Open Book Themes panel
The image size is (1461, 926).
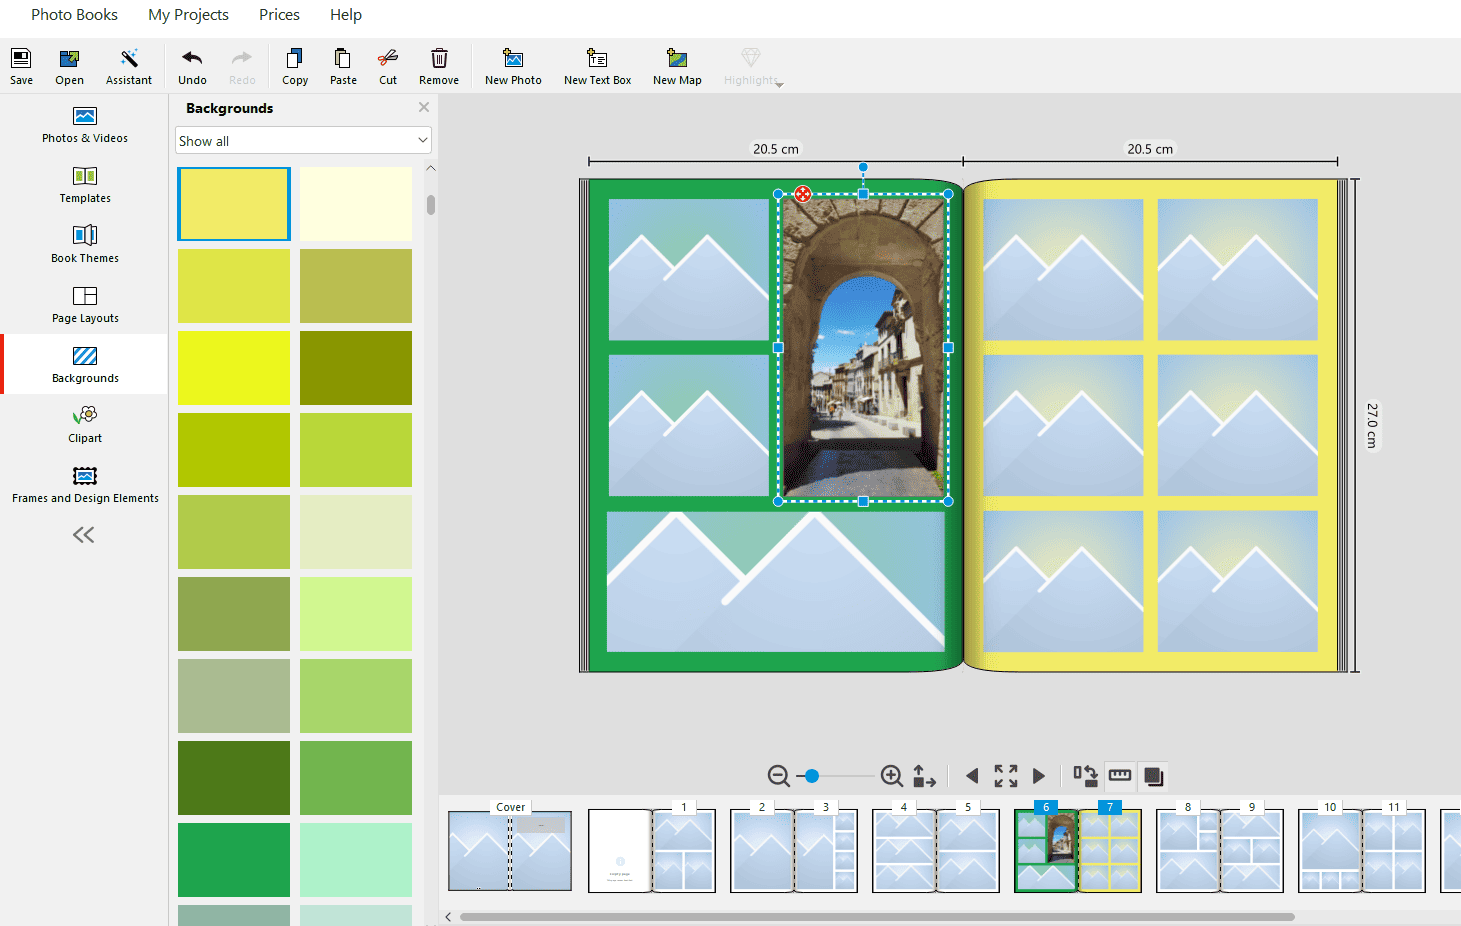[x=85, y=245]
